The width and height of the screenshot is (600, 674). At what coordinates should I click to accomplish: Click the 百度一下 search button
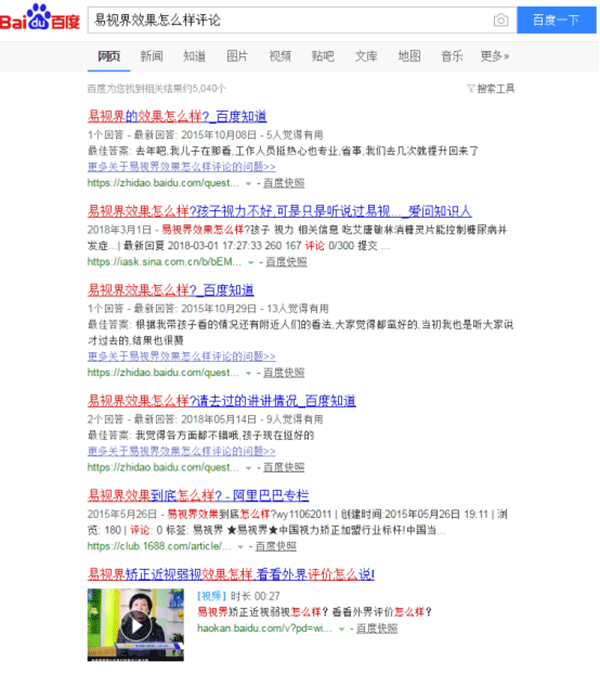pyautogui.click(x=555, y=20)
